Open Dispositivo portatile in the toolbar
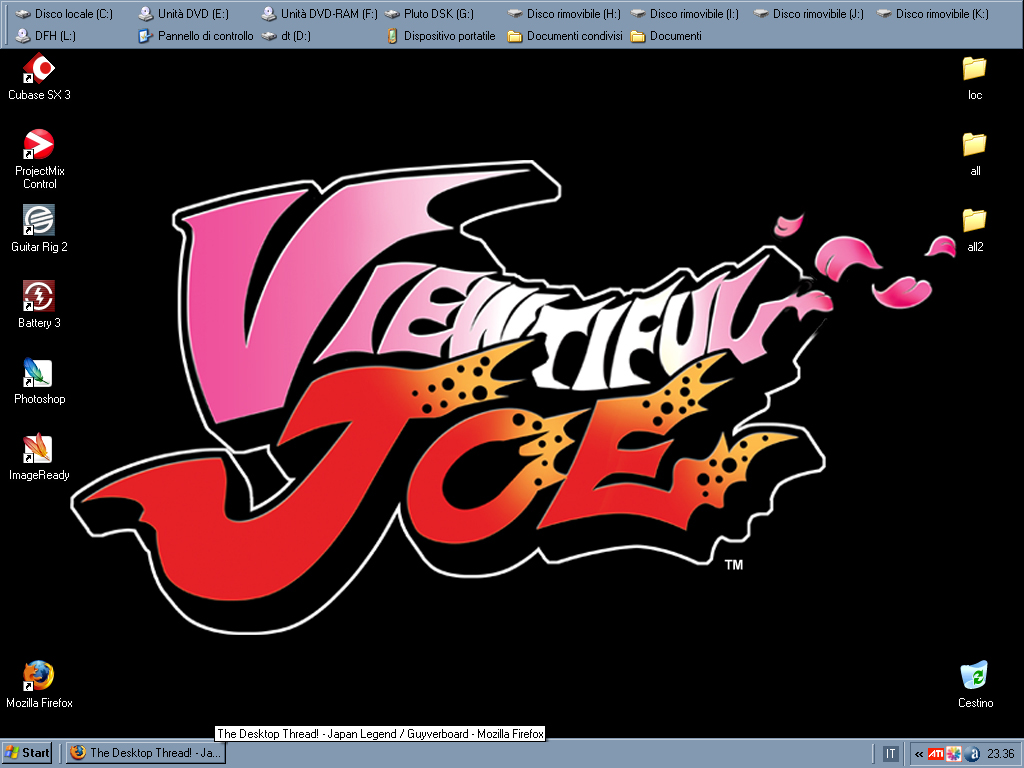 tap(440, 36)
